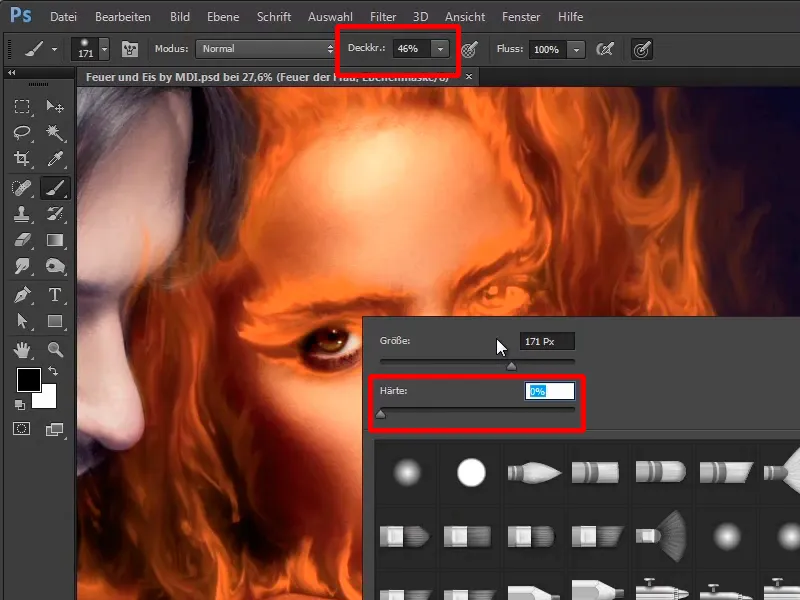800x600 pixels.
Task: Click the Fluss 100% value field
Action: (548, 49)
